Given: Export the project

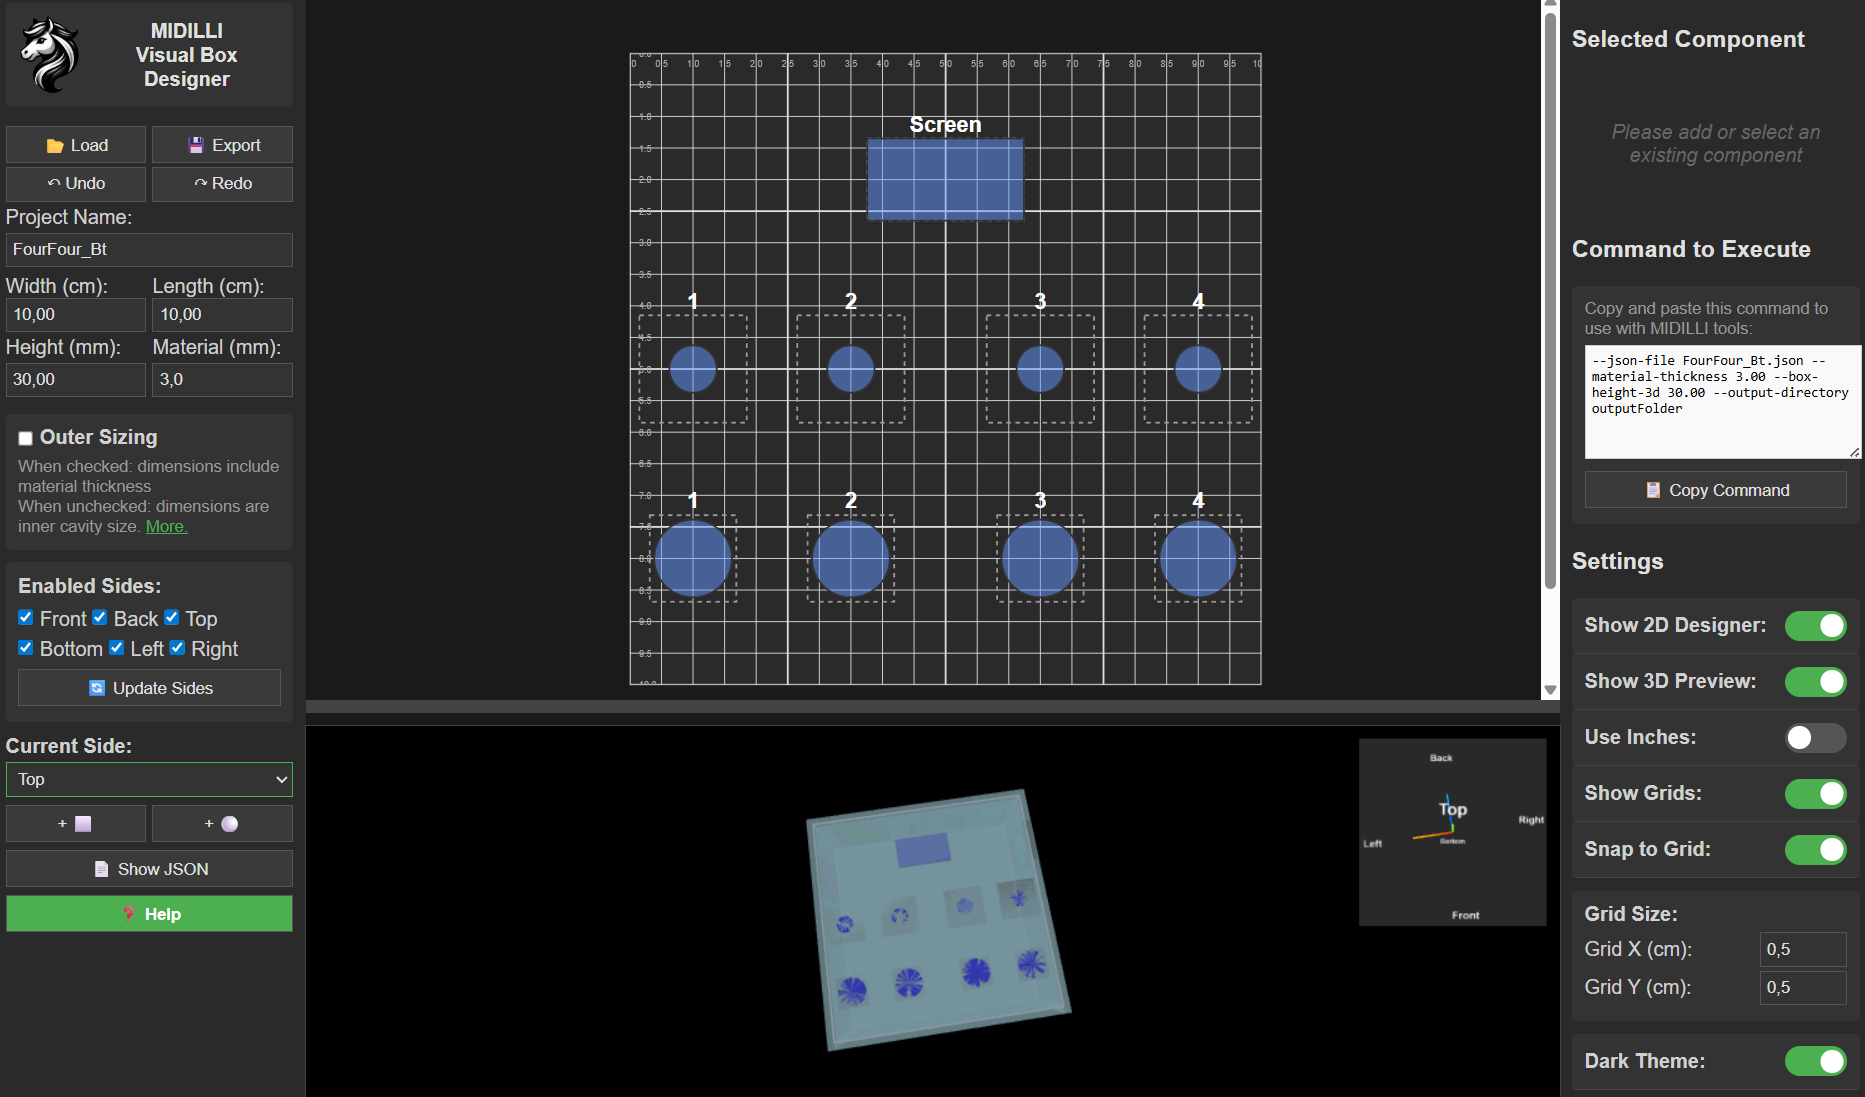Looking at the screenshot, I should coord(222,145).
